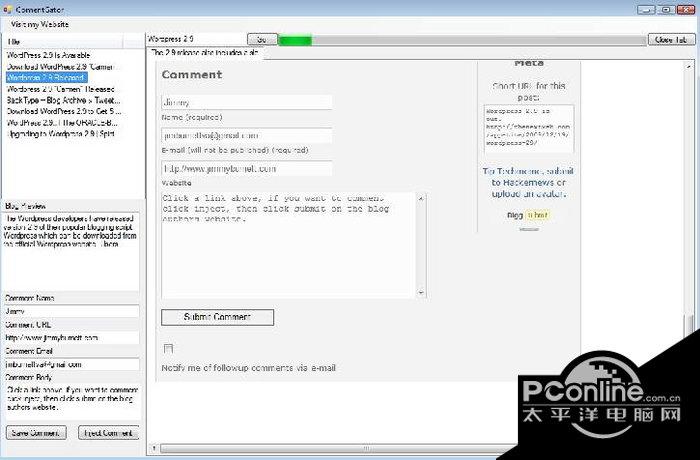
Task: Select highlighted 'Wordpress 2.9 Released' entry
Action: tap(46, 78)
